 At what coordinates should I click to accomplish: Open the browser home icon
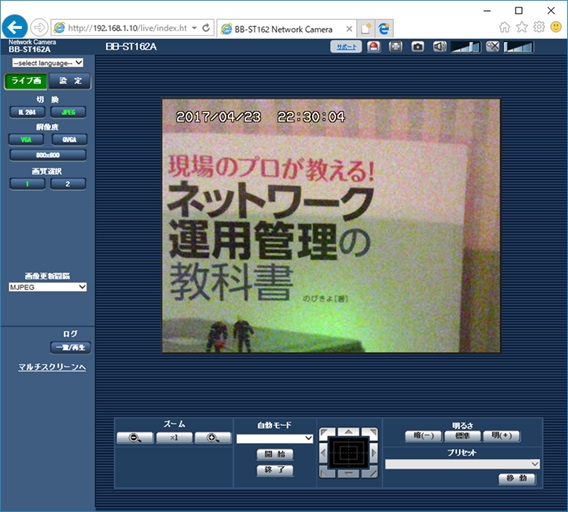click(x=504, y=27)
